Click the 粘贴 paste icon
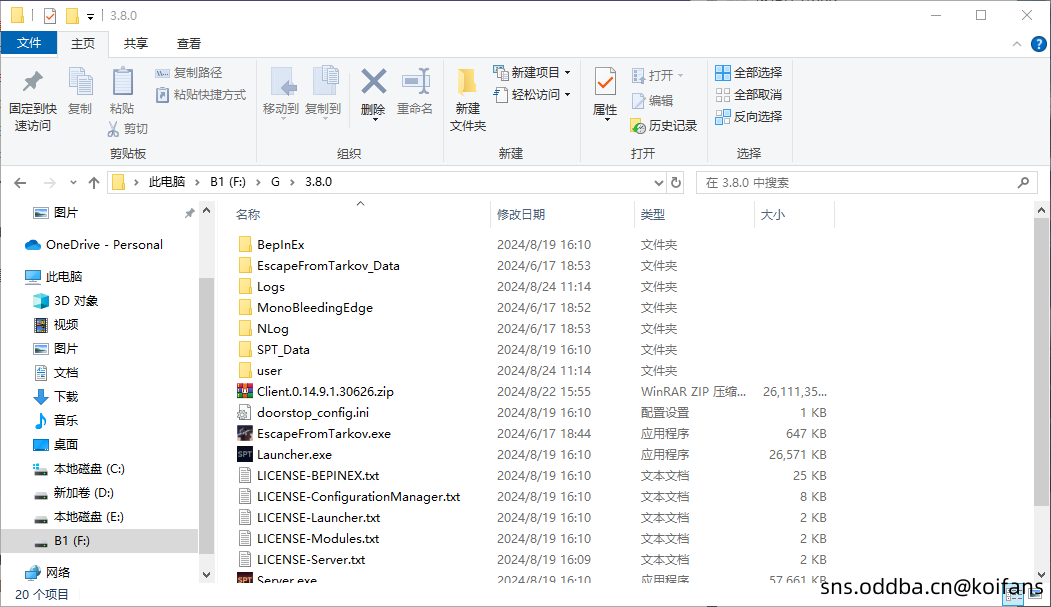Image resolution: width=1051 pixels, height=607 pixels. tap(121, 84)
